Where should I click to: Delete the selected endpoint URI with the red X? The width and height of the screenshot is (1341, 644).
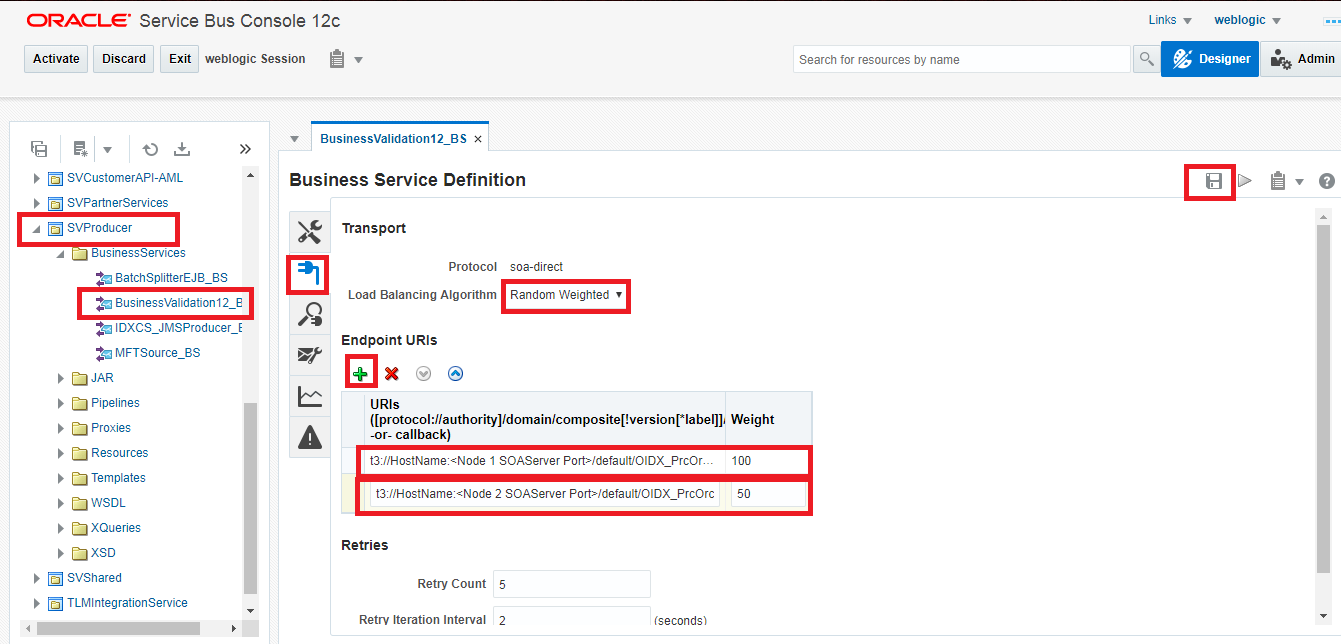[x=391, y=372]
